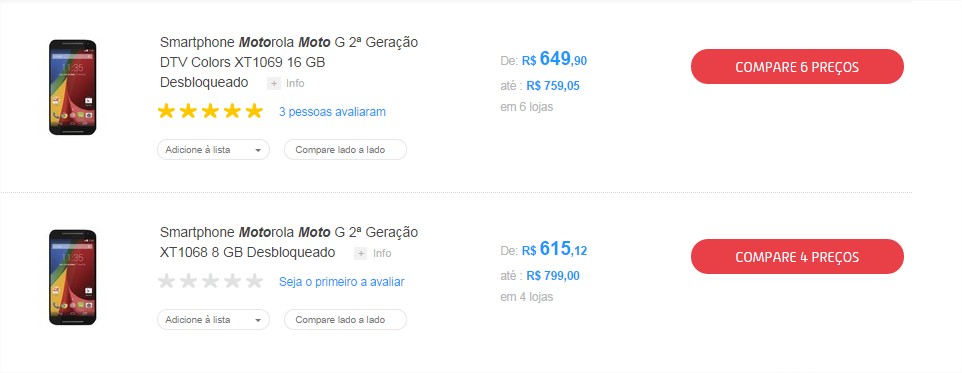
Task: Click the XT1068 phone thumbnail image
Action: 73,277
